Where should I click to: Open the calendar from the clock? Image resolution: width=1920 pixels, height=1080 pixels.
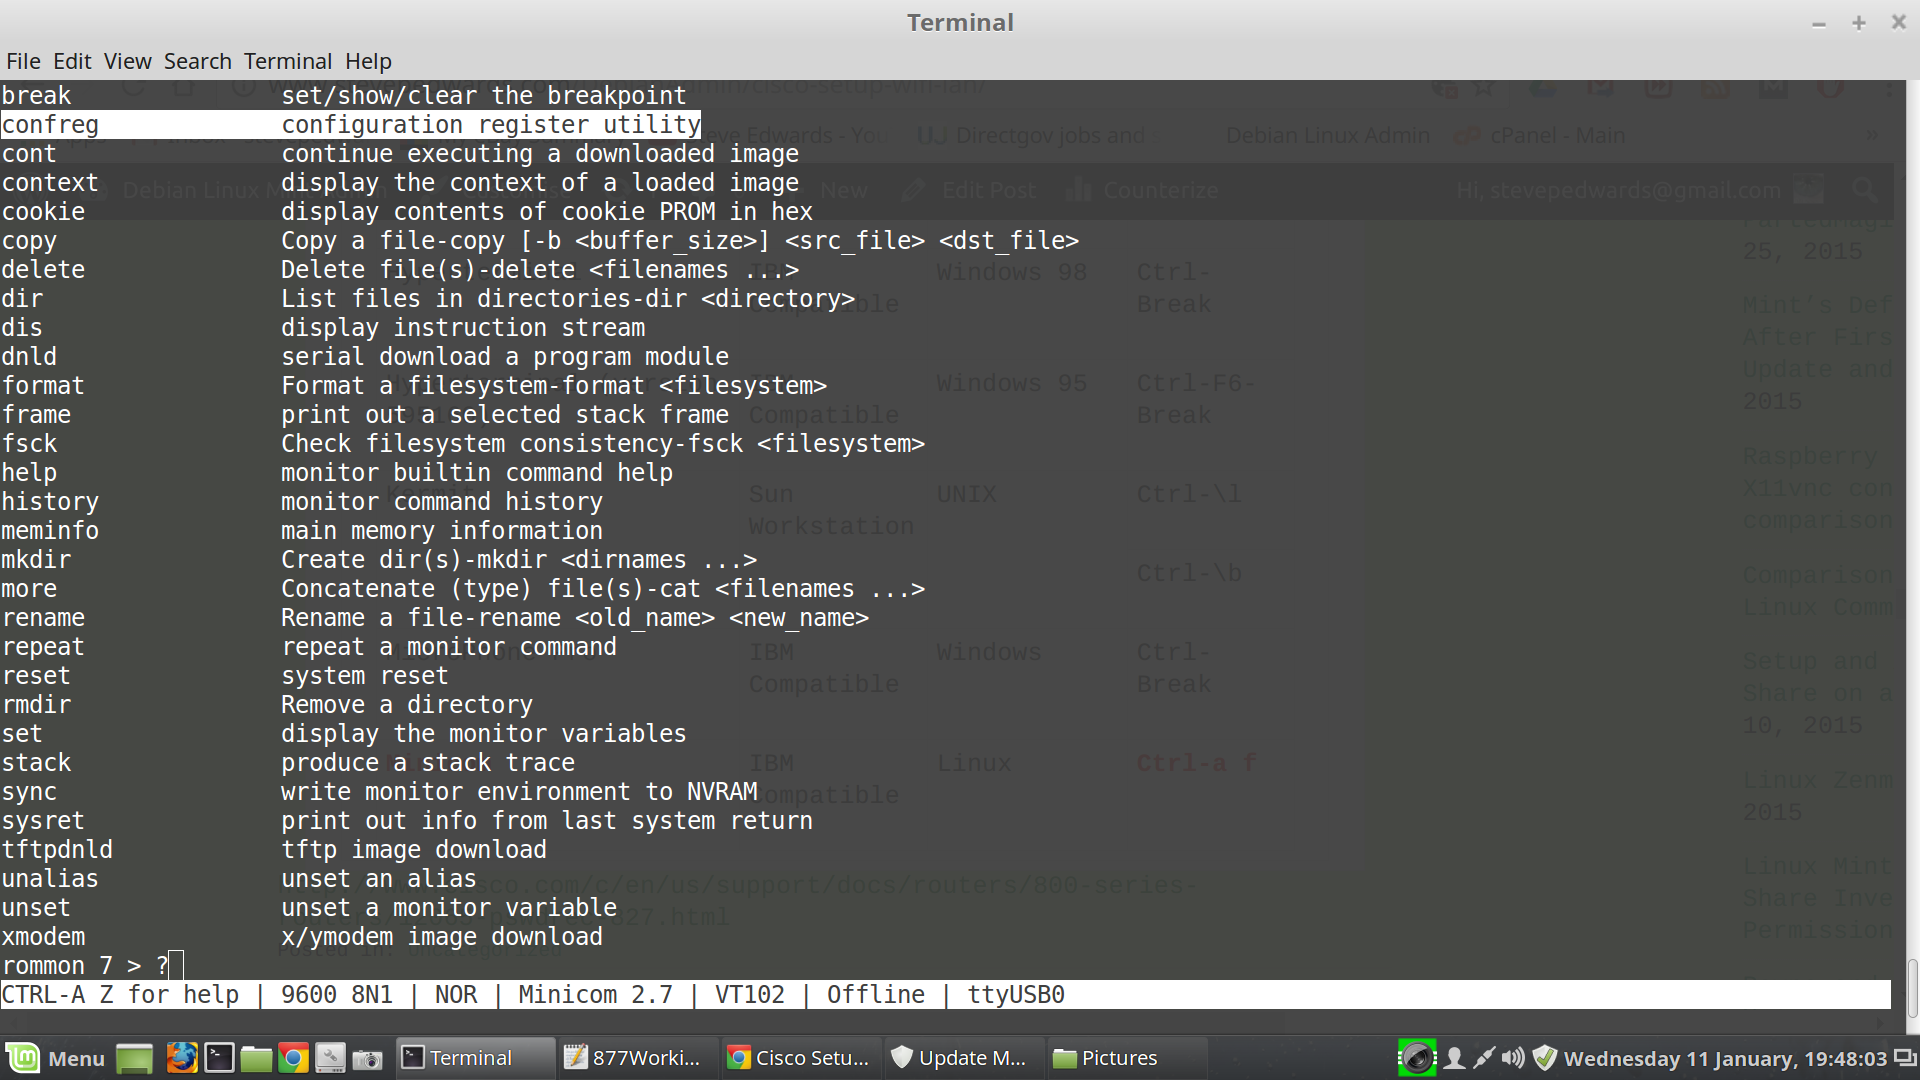coord(1725,1058)
